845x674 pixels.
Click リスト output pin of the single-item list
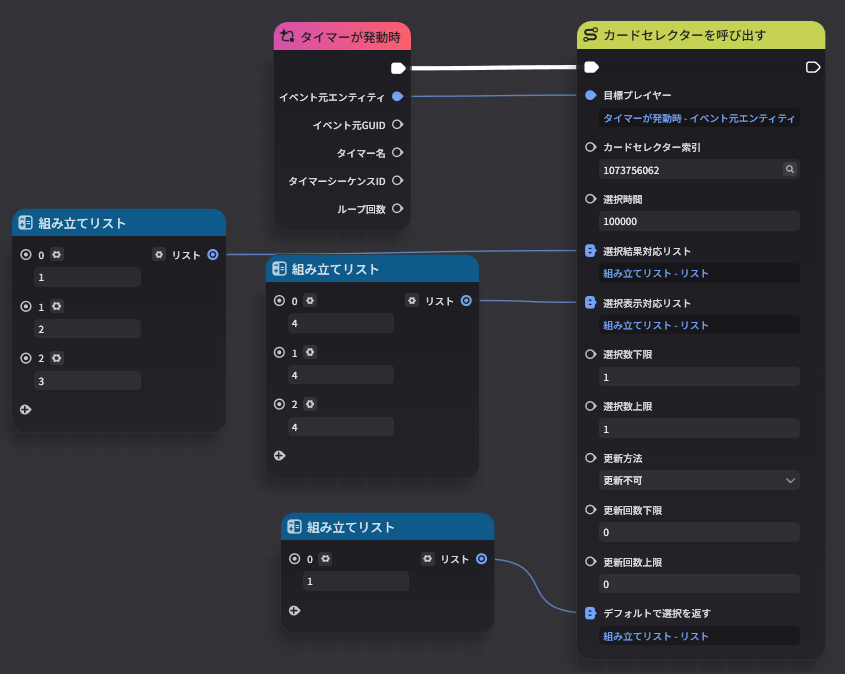point(481,559)
